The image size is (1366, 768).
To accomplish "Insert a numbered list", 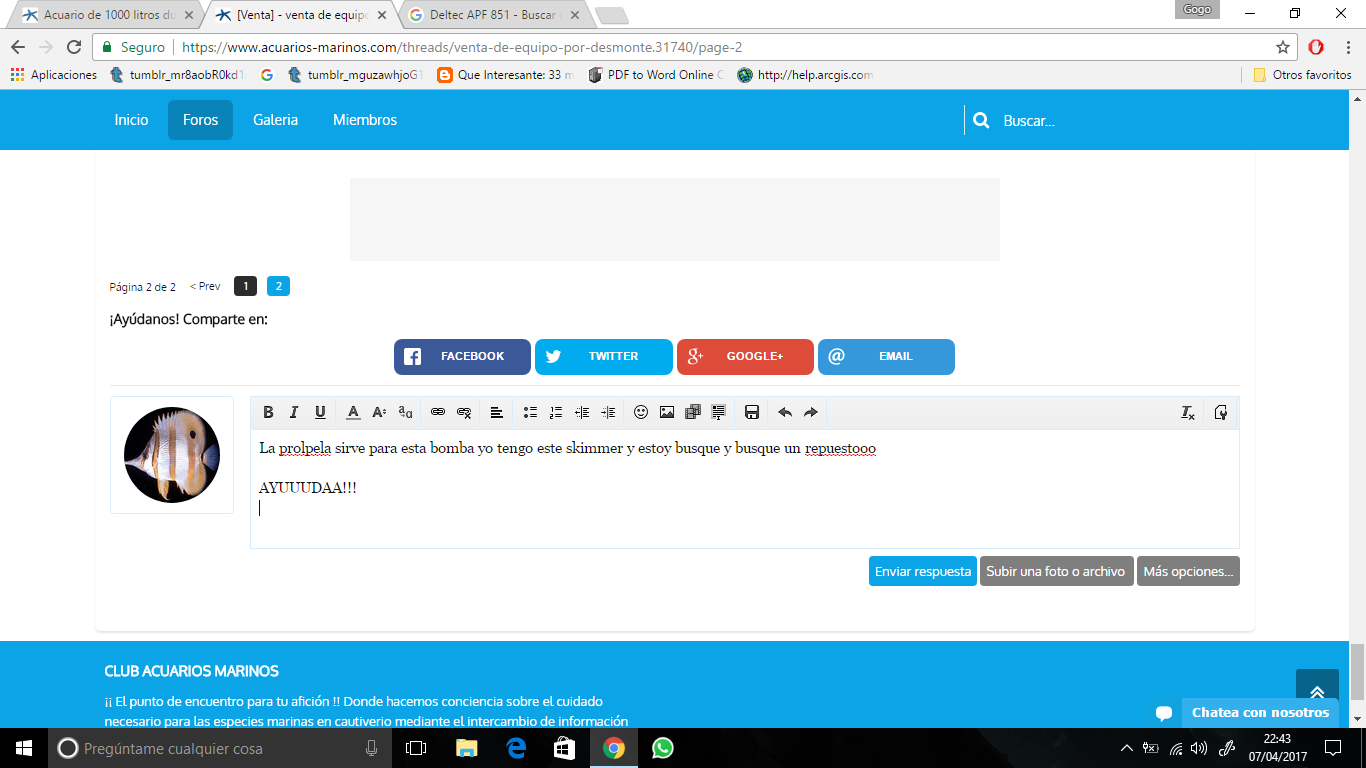I will [556, 412].
